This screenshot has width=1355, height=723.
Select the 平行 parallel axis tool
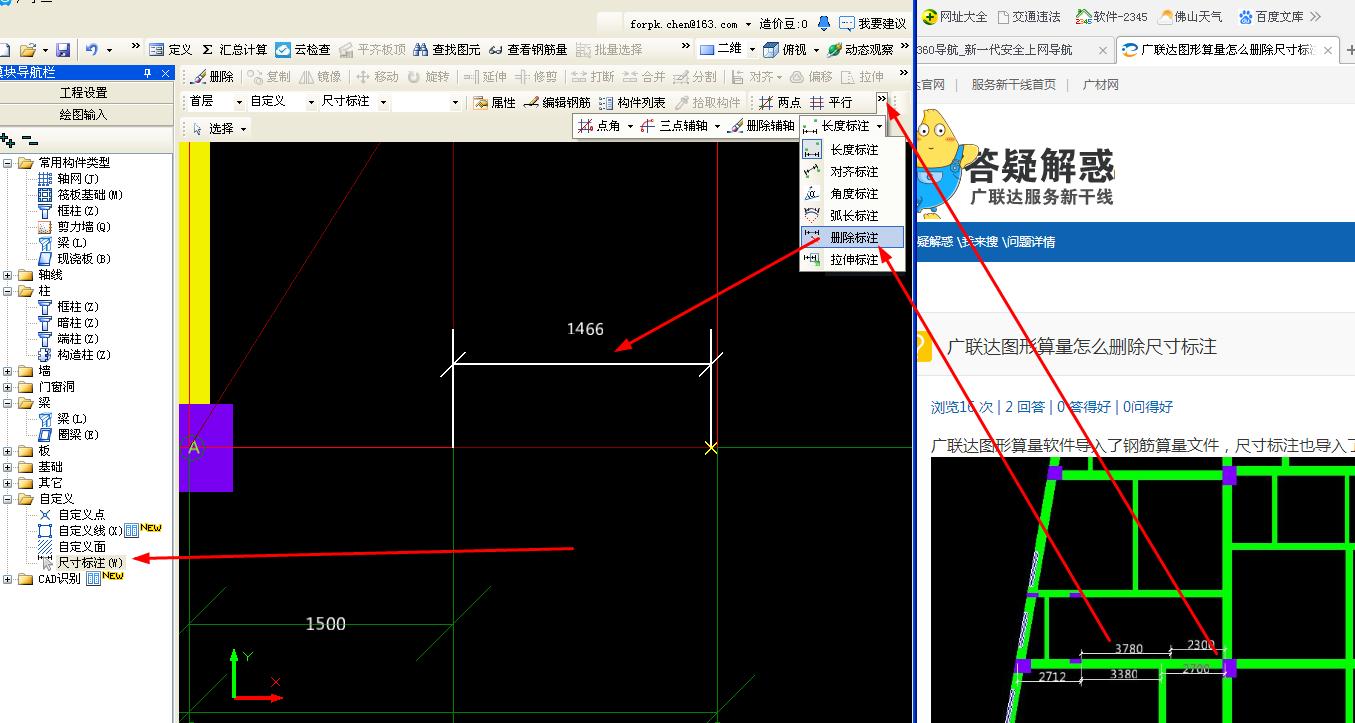(831, 102)
